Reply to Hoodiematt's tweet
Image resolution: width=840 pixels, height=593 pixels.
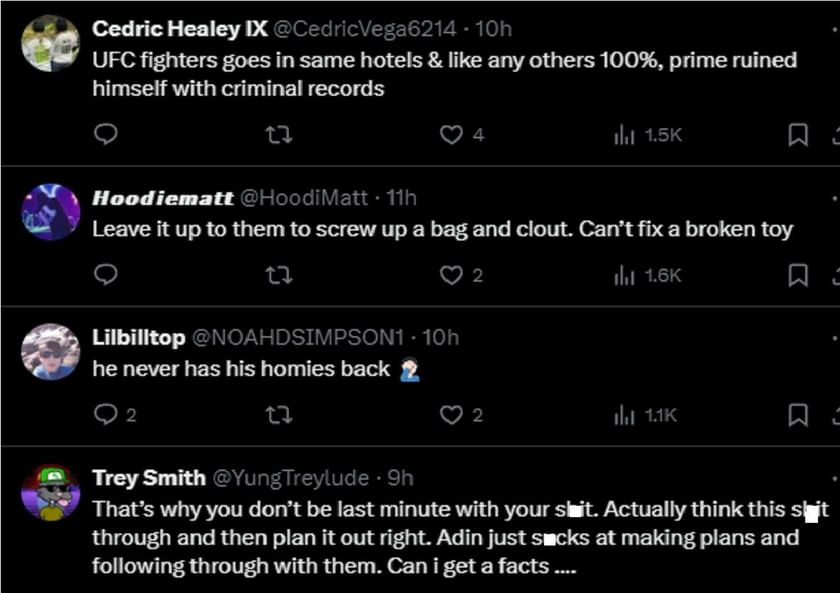tap(106, 275)
